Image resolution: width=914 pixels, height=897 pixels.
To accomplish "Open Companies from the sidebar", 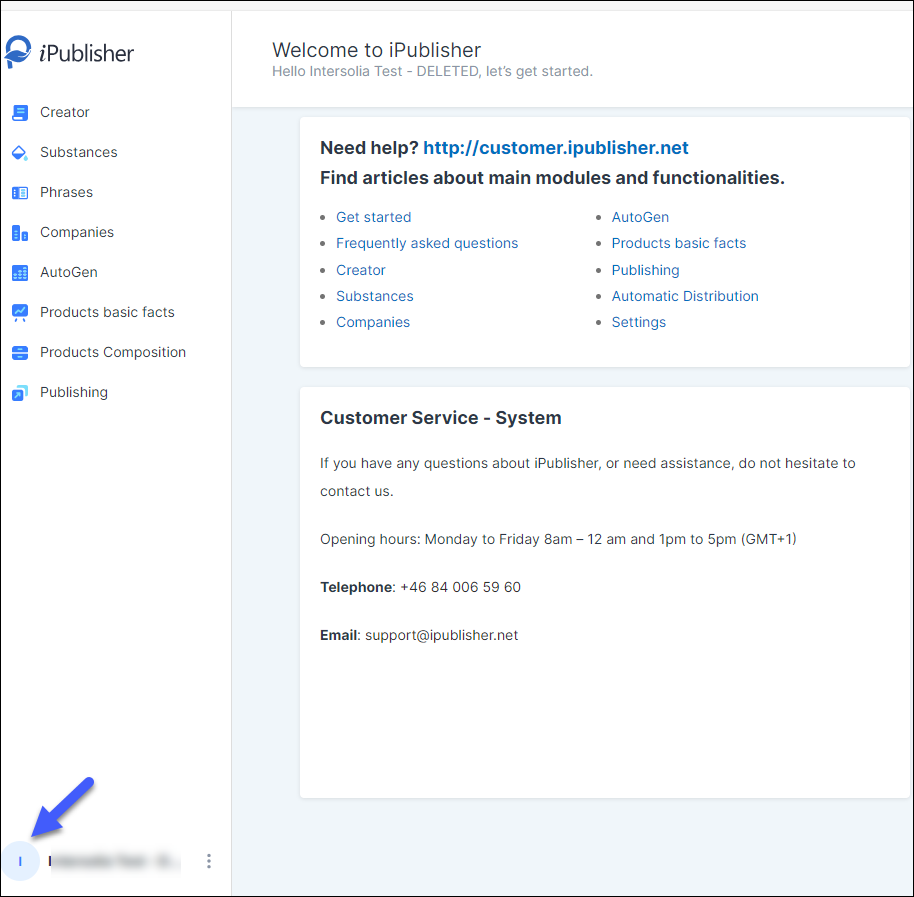I will (77, 232).
